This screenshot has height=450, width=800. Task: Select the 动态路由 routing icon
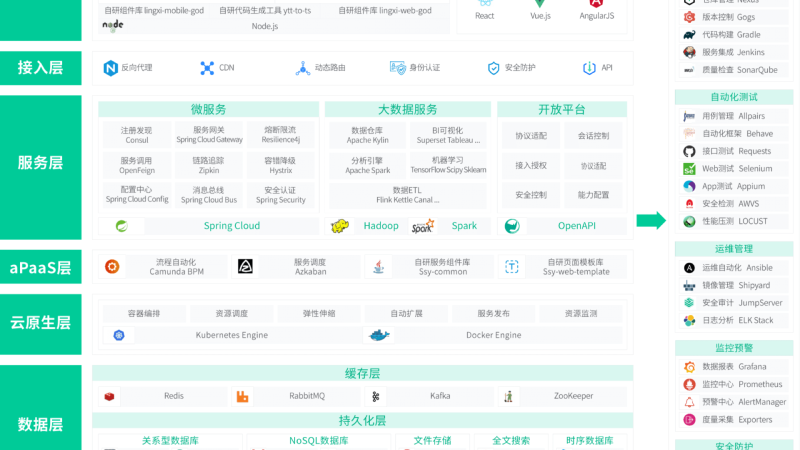[303, 68]
